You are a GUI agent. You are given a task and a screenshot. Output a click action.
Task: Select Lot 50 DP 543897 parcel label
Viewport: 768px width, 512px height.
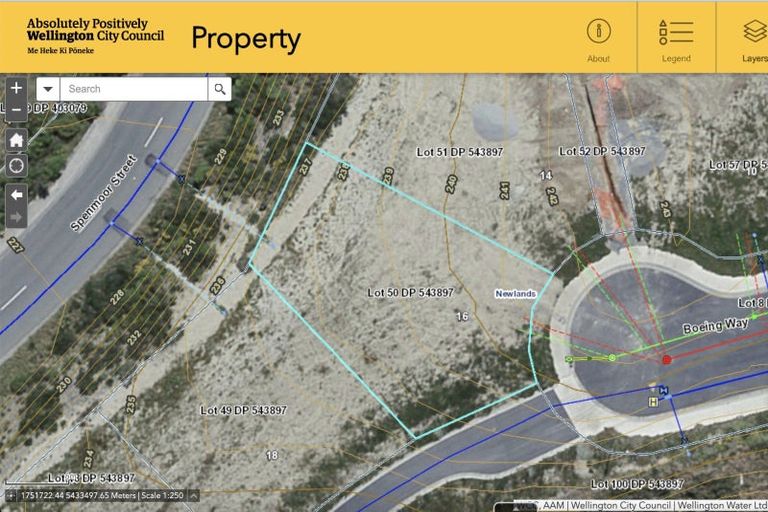(410, 293)
